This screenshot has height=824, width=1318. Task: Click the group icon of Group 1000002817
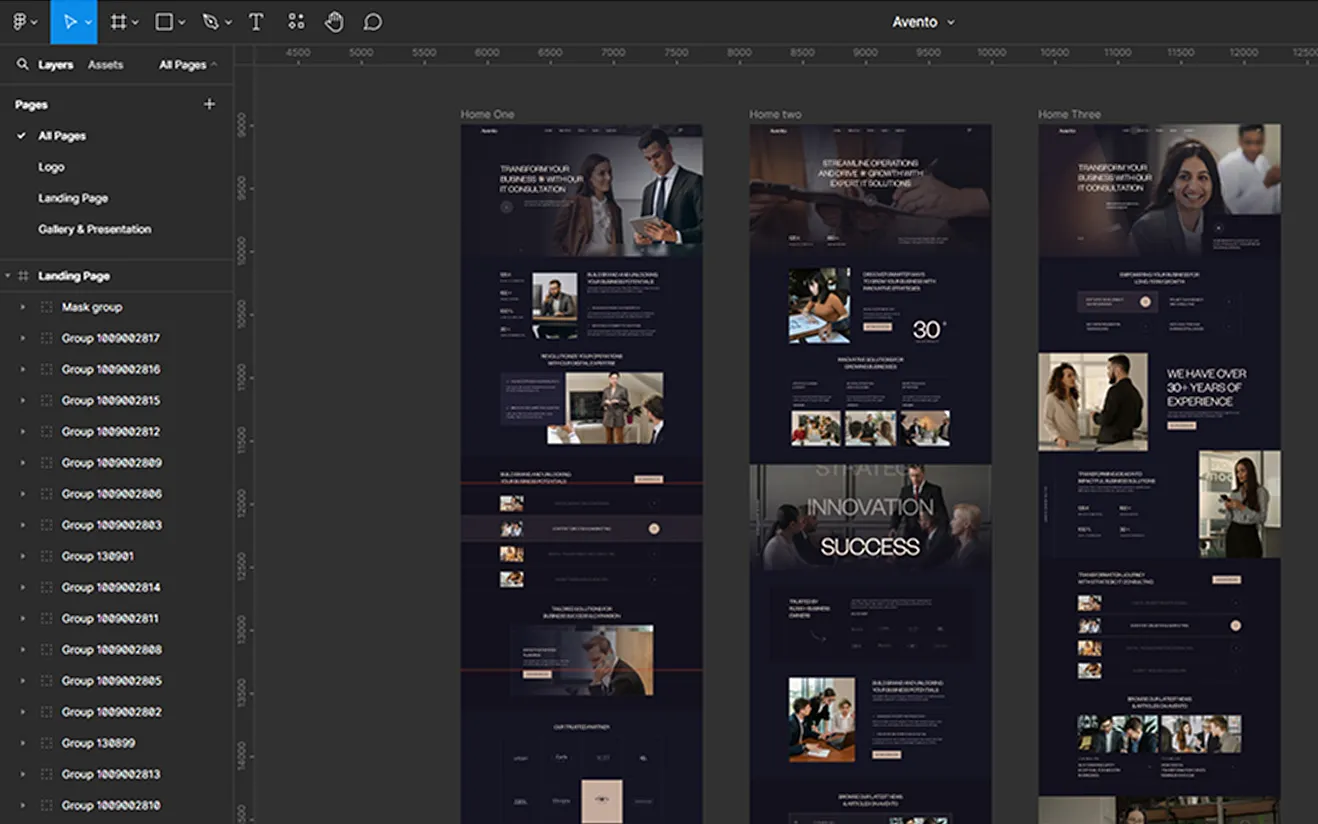coord(46,338)
